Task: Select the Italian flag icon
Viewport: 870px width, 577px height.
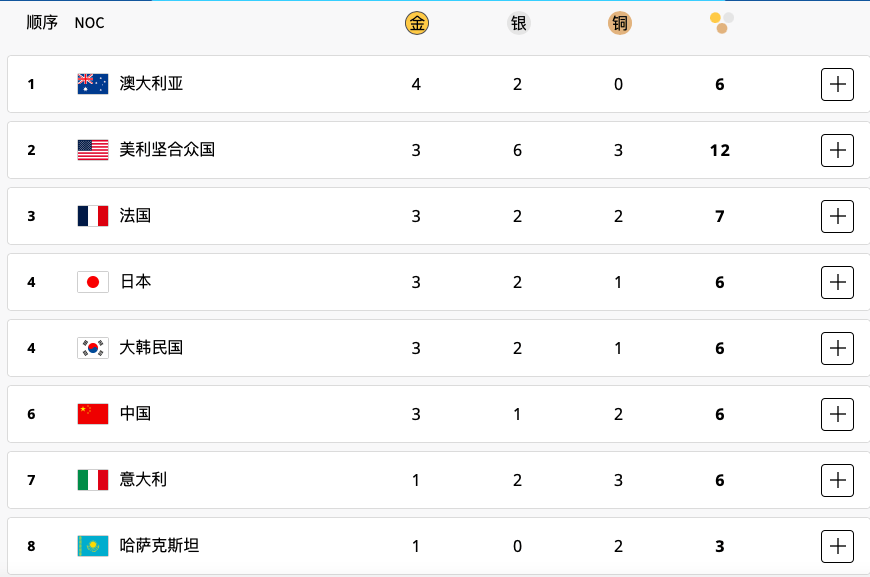Action: tap(92, 480)
